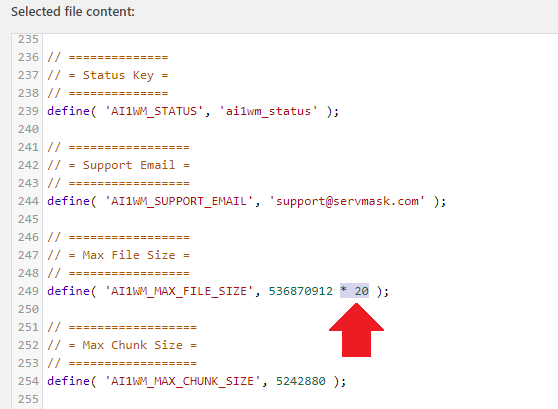Click the 'Support Email' comment line
558x409 pixels.
pyautogui.click(x=119, y=165)
